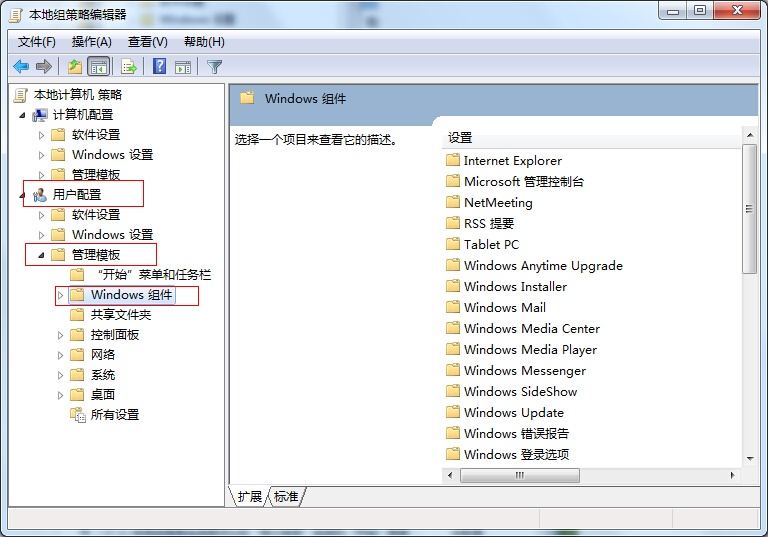Click folder icon beside 共享文件夹

77,315
